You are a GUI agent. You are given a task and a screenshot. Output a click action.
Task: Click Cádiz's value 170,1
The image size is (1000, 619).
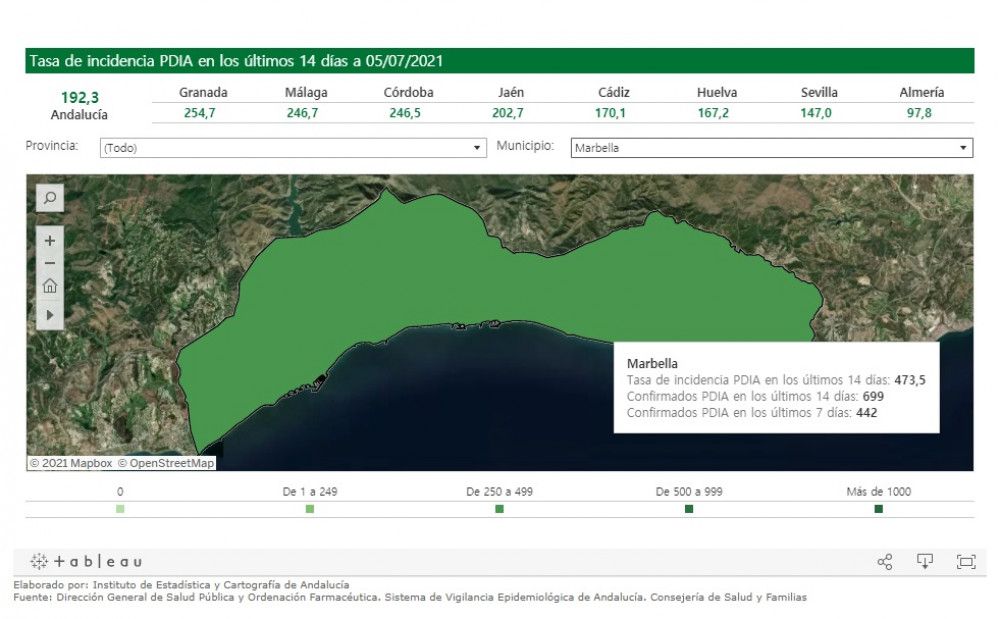pos(610,113)
